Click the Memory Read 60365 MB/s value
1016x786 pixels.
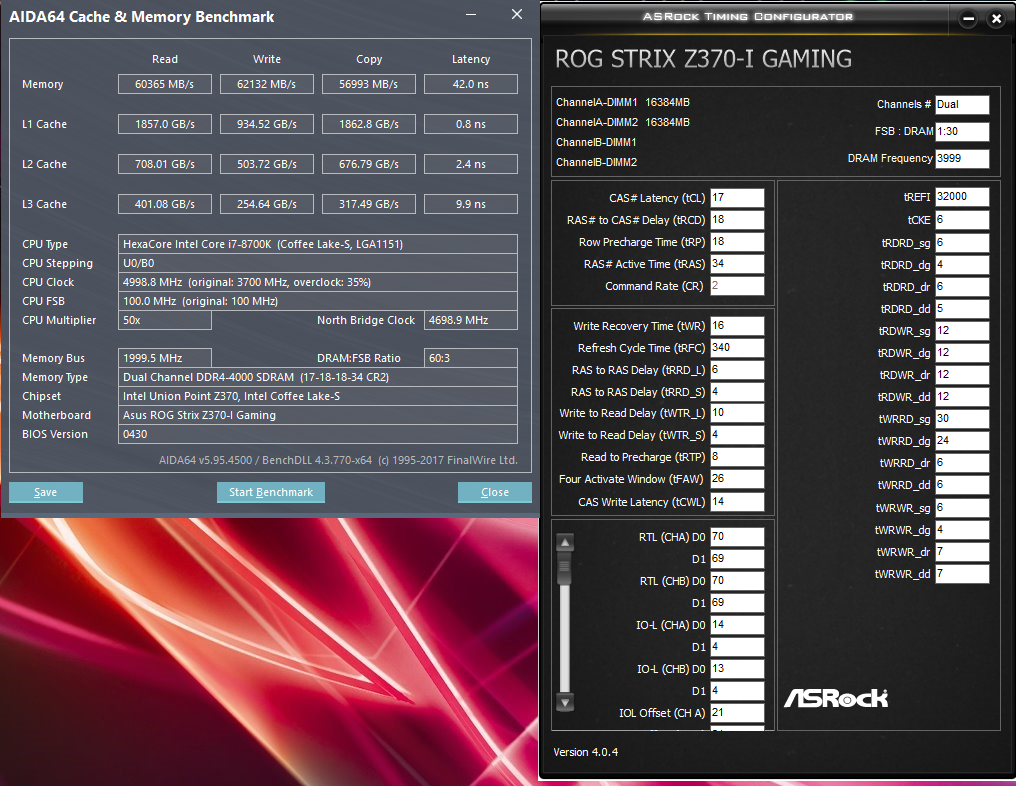click(x=165, y=84)
